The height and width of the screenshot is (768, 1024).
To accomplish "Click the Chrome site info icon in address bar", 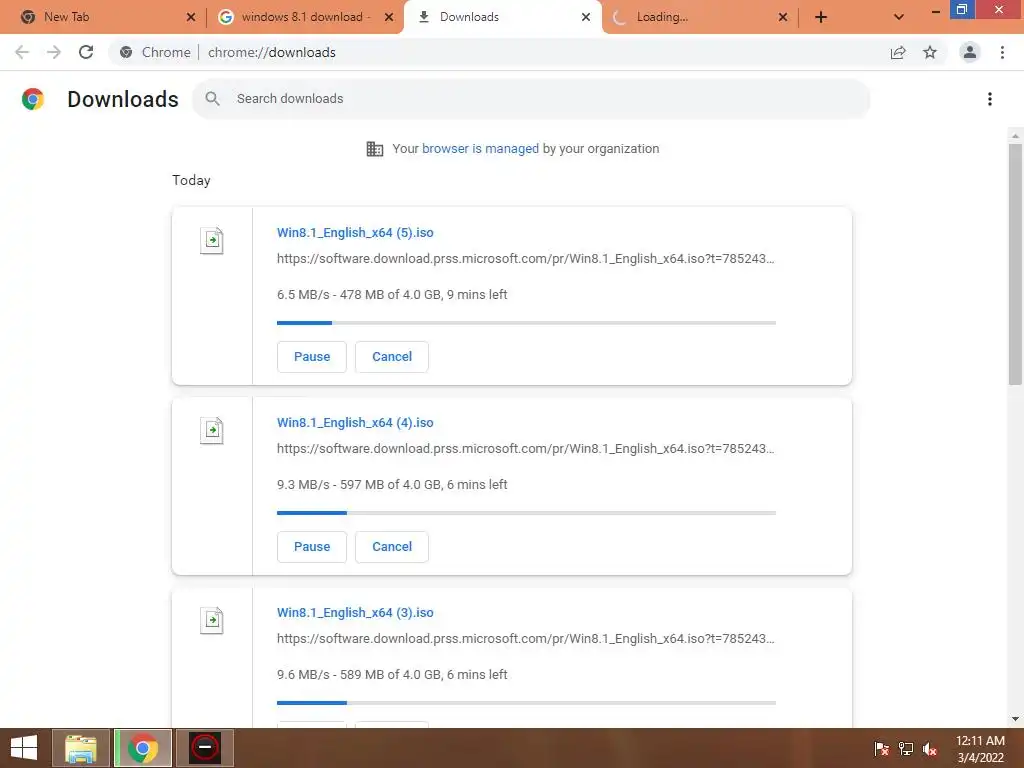I will click(x=126, y=52).
